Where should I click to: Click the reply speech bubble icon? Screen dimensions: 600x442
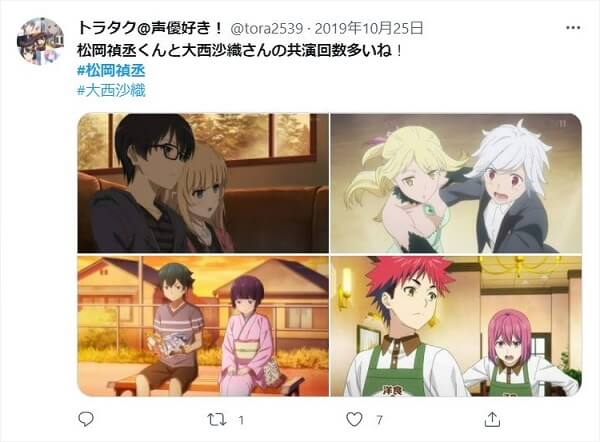86,419
